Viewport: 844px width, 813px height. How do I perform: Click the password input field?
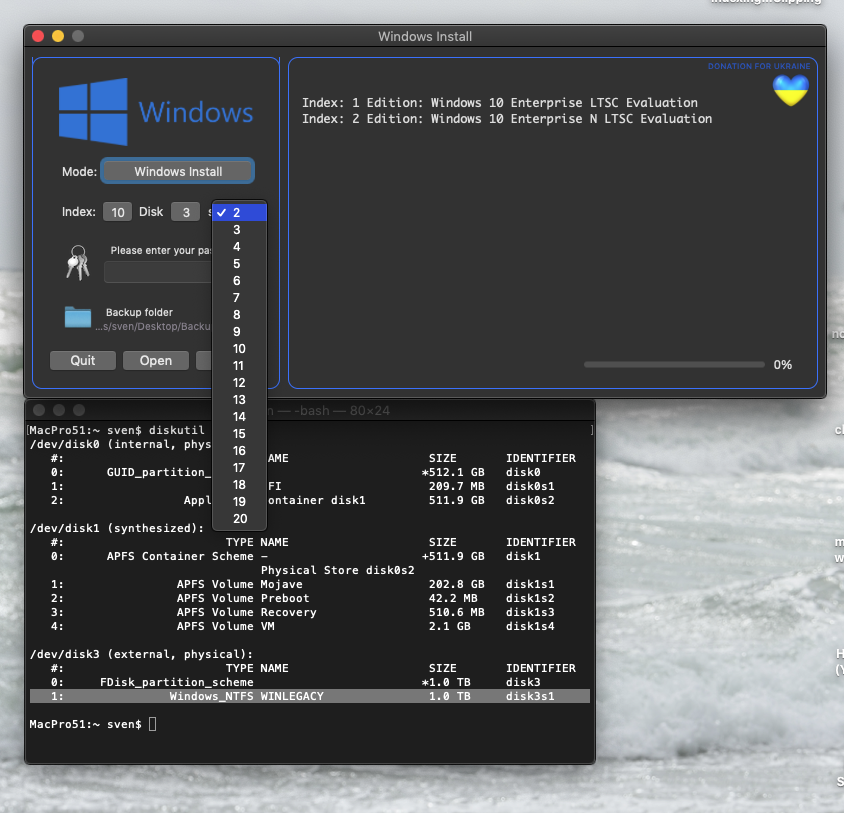coord(158,272)
